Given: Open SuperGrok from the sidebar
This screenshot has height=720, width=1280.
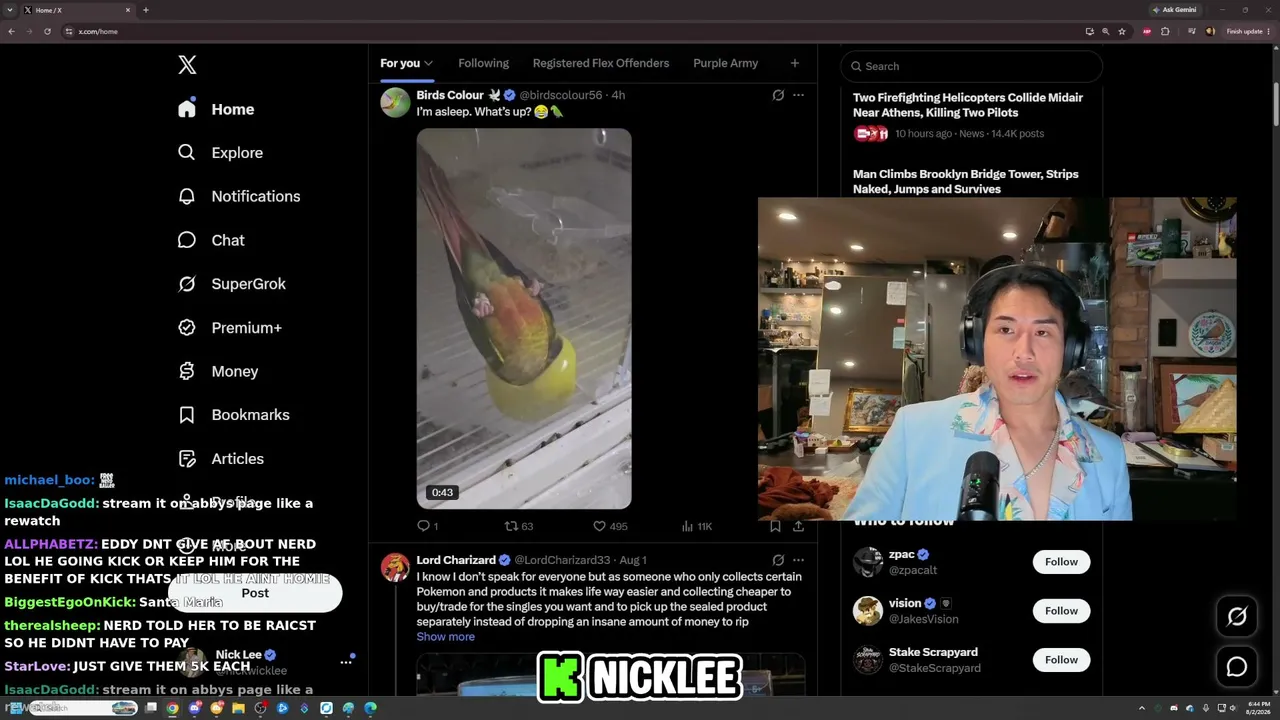Looking at the screenshot, I should pyautogui.click(x=231, y=284).
